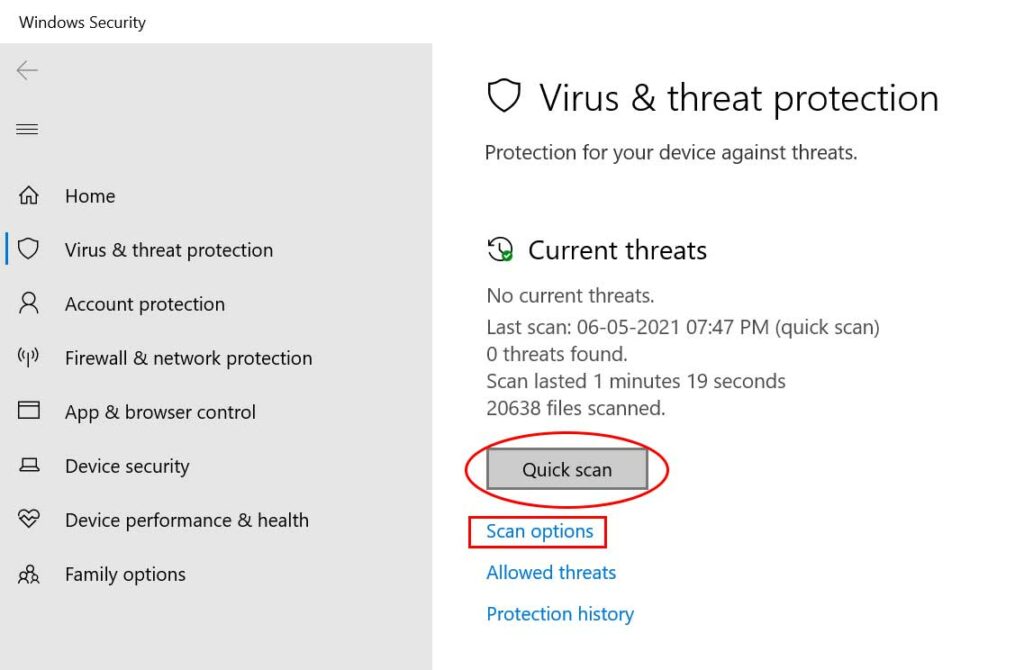Click the Home house icon

(x=29, y=195)
